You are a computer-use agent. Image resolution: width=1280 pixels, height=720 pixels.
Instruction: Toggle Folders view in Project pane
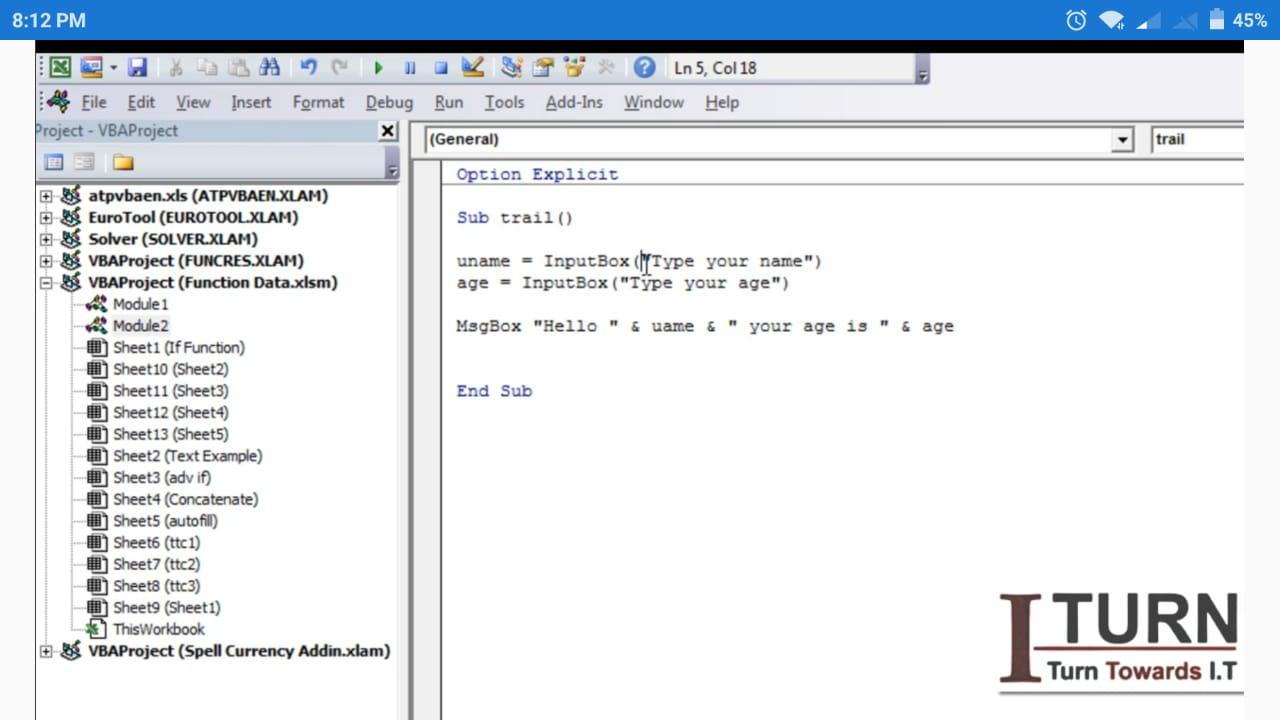(x=123, y=163)
